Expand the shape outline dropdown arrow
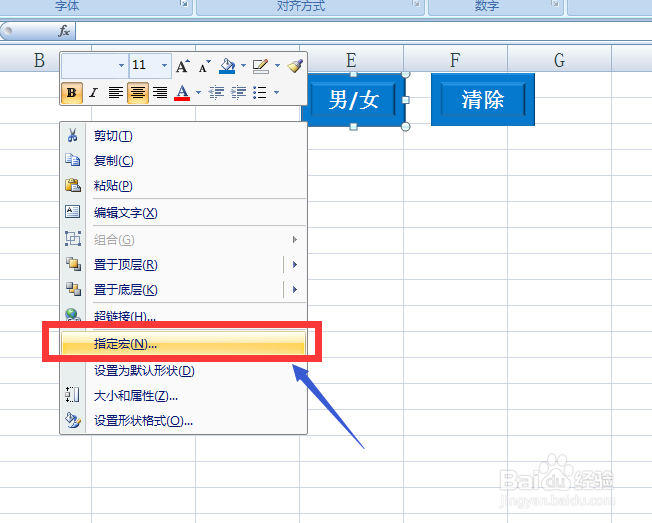 coord(277,66)
